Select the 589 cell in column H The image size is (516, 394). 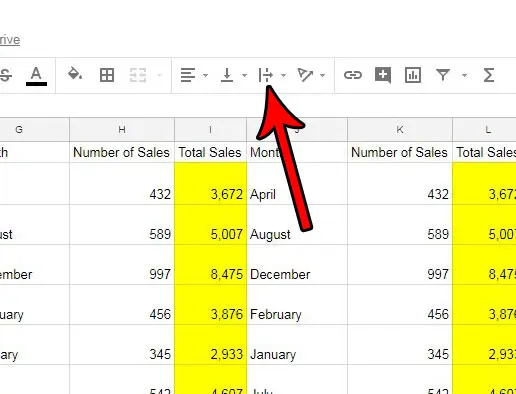pyautogui.click(x=122, y=225)
